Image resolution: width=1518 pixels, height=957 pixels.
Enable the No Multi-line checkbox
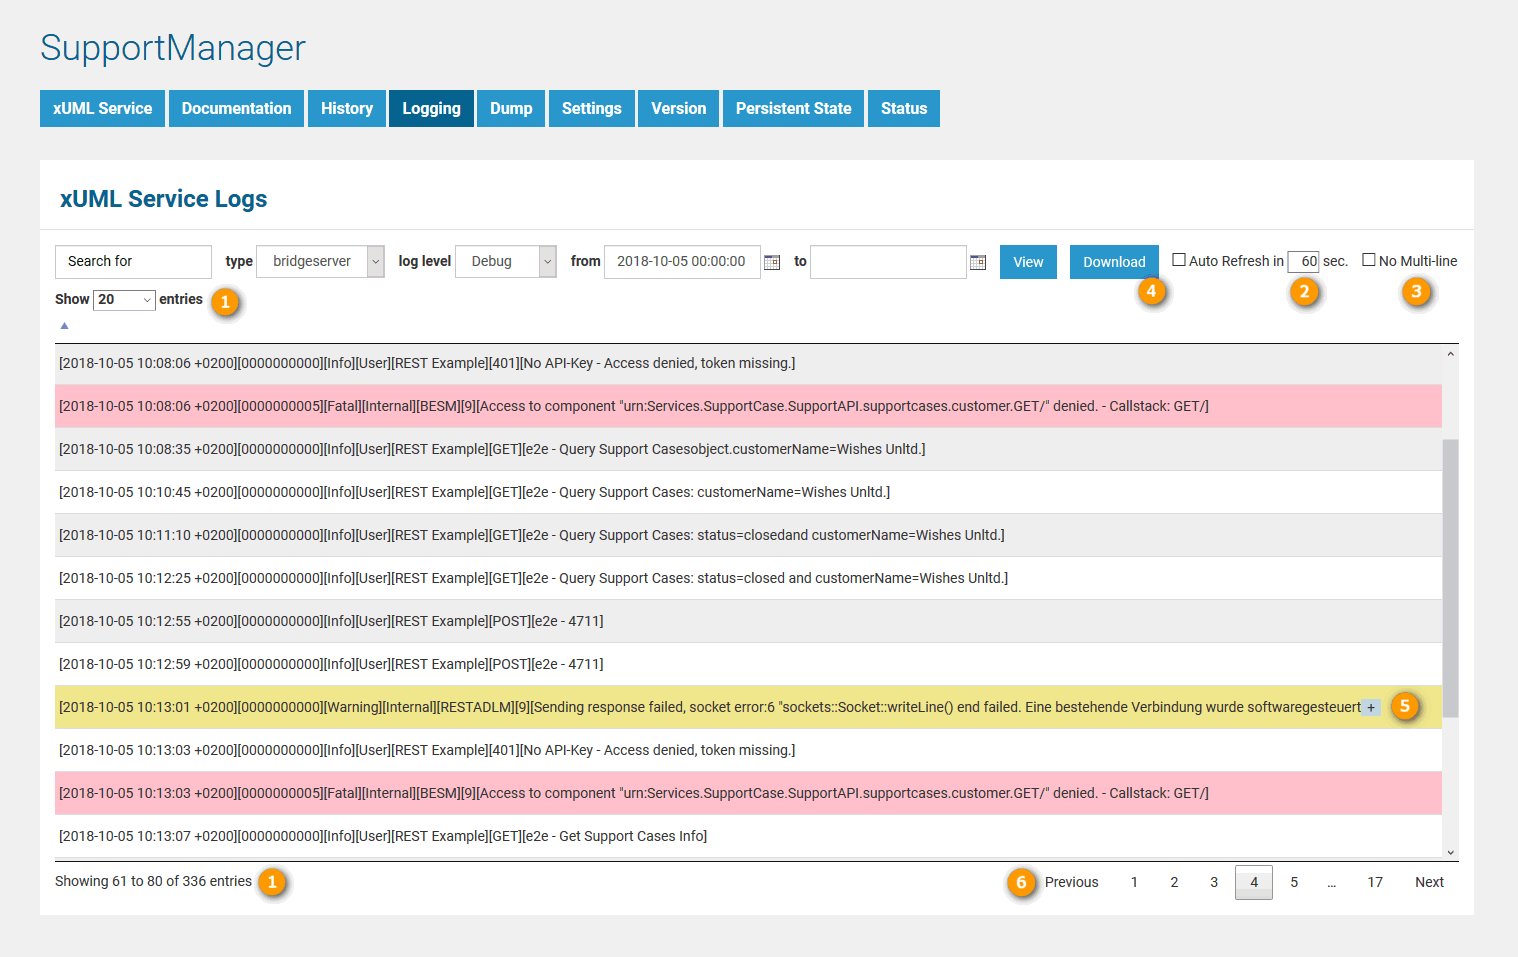coord(1369,259)
